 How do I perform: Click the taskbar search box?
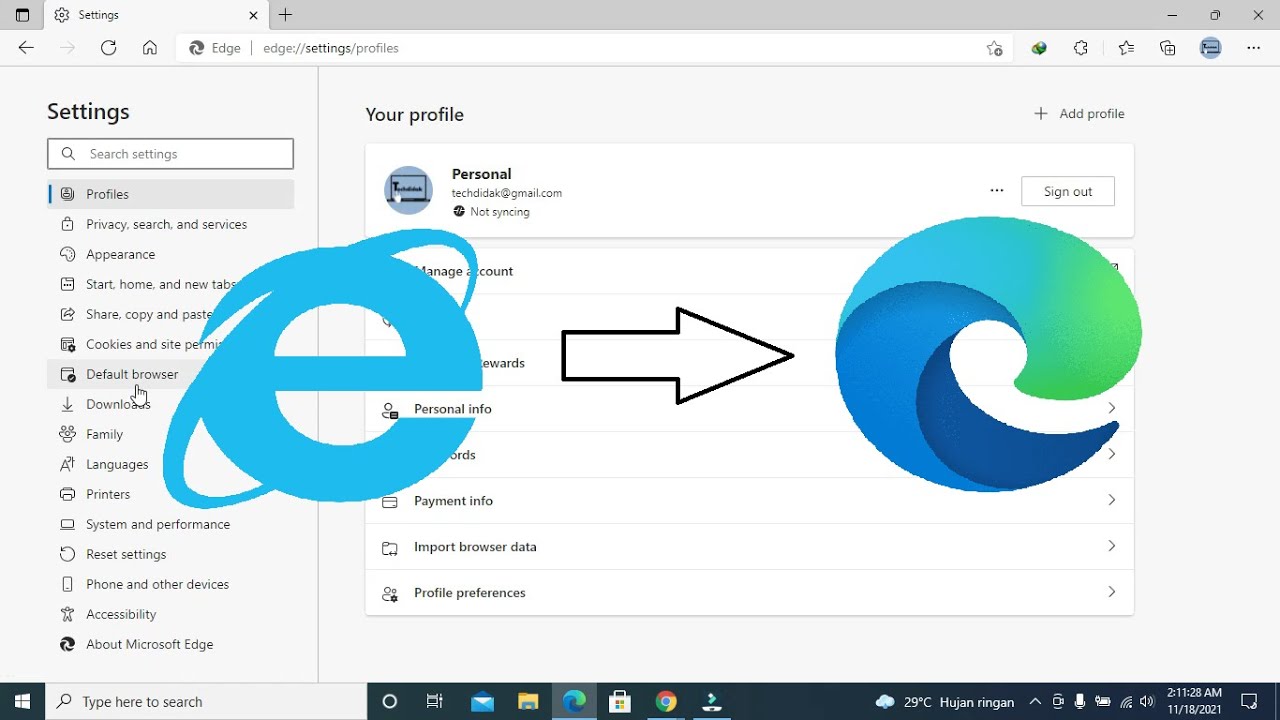pyautogui.click(x=207, y=701)
